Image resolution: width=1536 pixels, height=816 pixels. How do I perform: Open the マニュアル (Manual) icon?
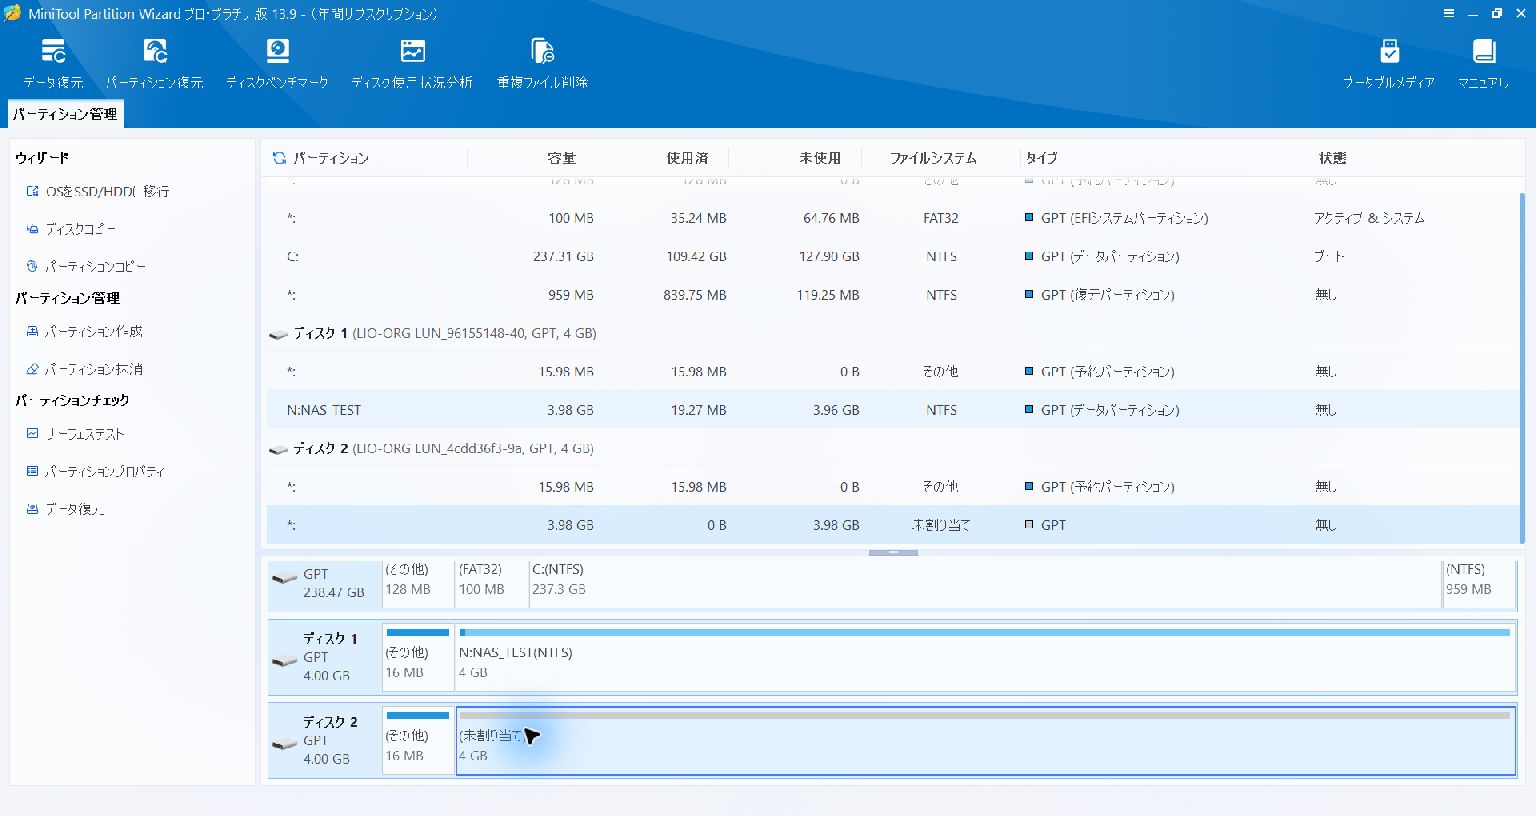1483,64
